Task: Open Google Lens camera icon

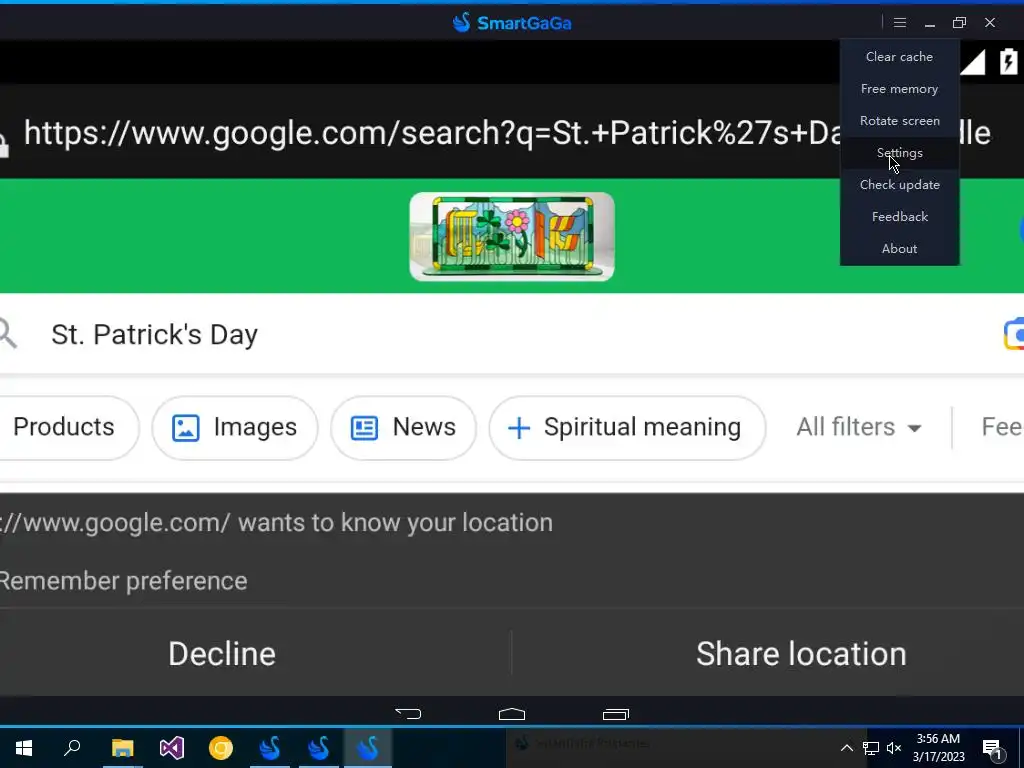Action: click(x=1014, y=334)
